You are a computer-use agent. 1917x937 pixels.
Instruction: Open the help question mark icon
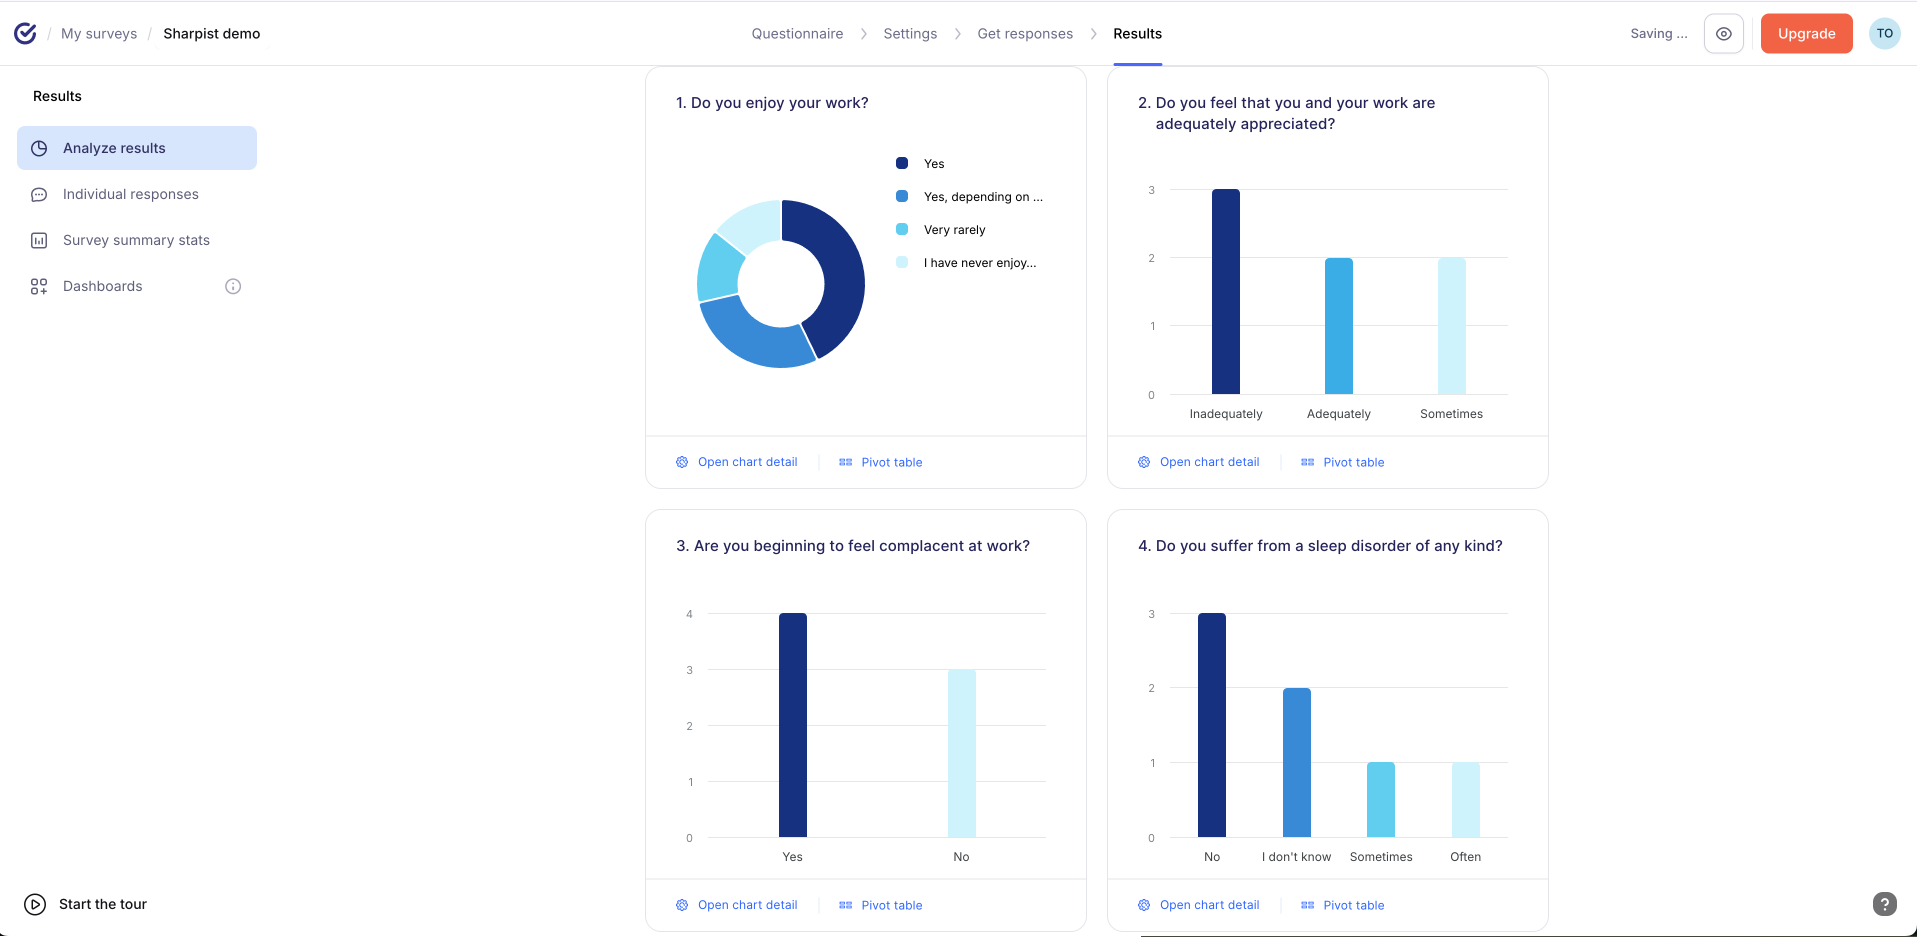click(1884, 904)
